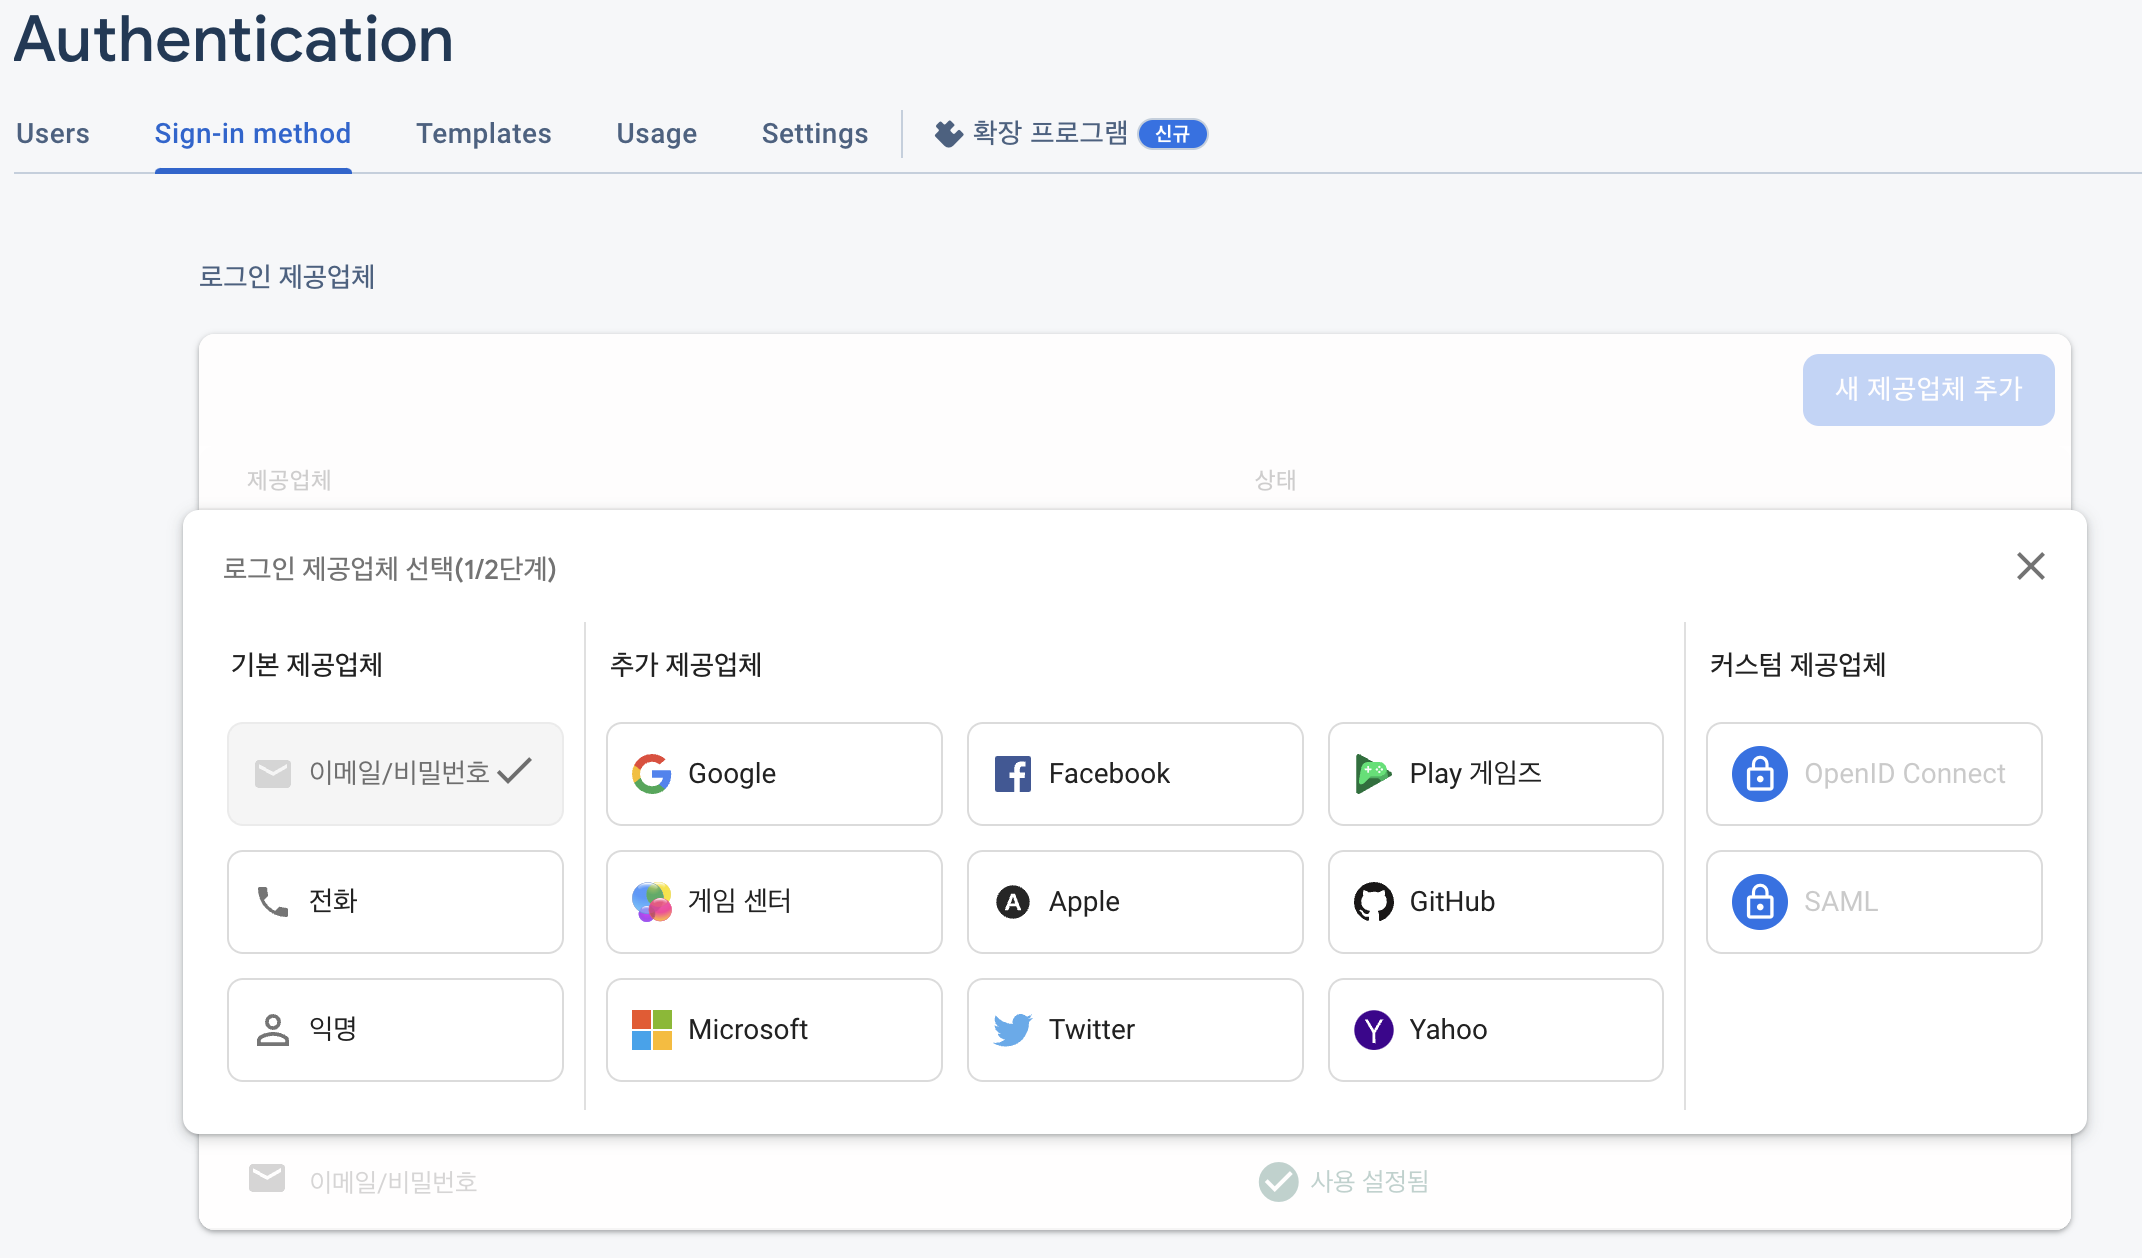Click the 새 제공업체 추가 button
2142x1258 pixels.
point(1927,389)
